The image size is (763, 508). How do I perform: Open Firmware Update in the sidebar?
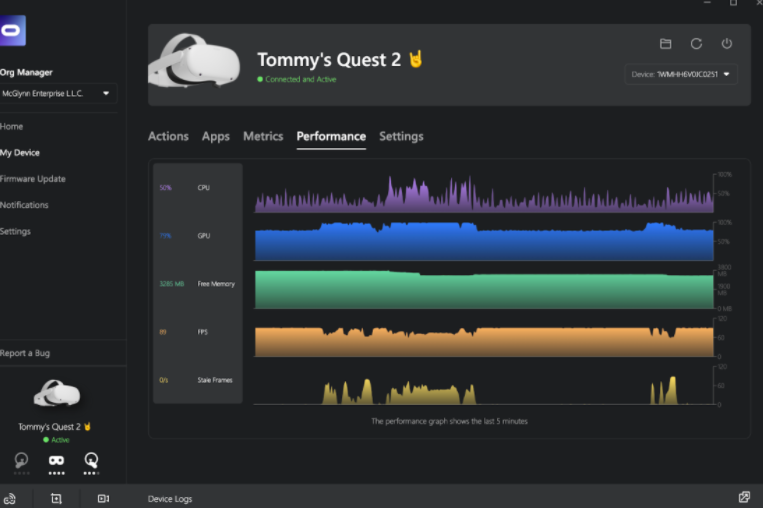(33, 179)
